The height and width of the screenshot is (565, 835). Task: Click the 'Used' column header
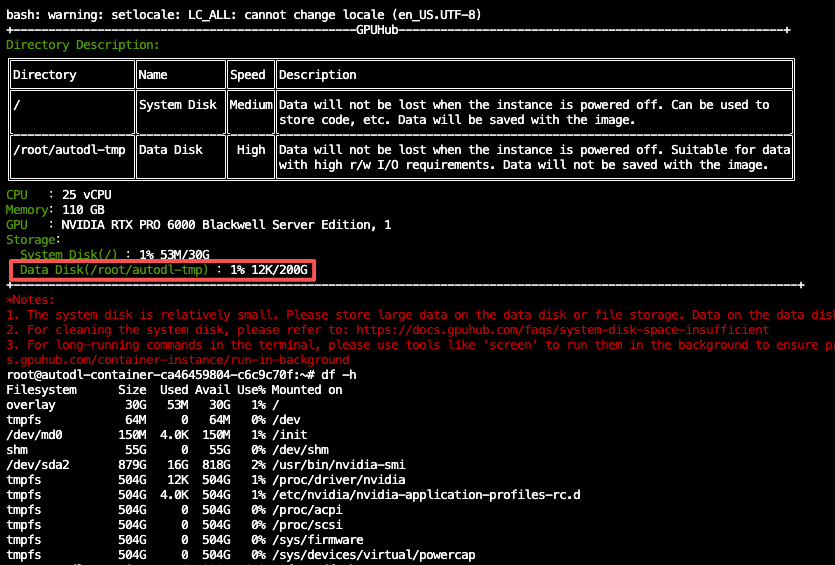coord(174,390)
